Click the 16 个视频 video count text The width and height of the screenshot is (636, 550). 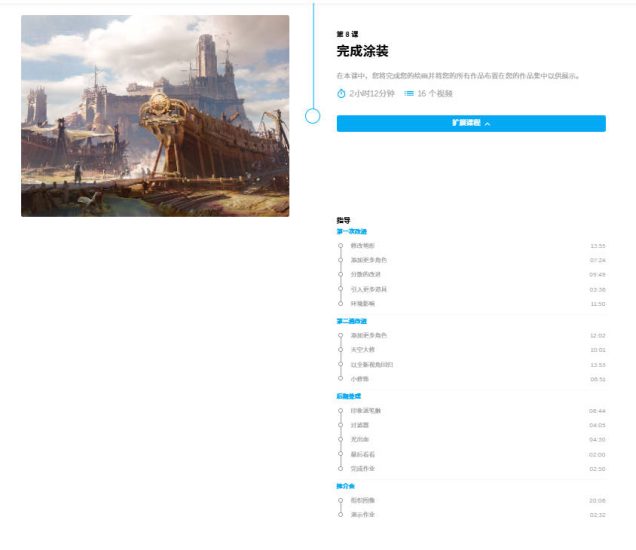tap(435, 94)
